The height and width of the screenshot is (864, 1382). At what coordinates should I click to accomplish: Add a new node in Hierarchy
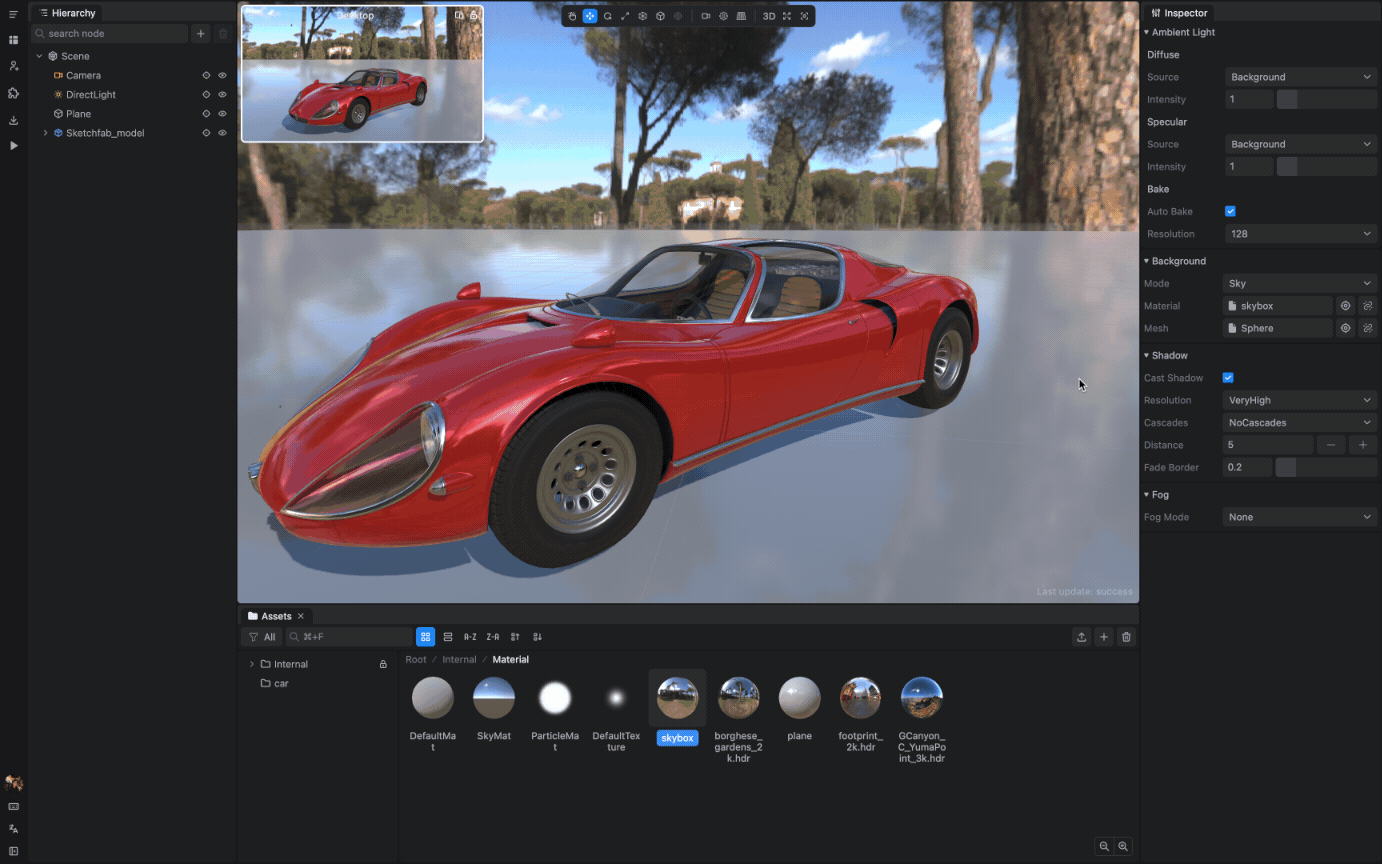click(x=201, y=33)
